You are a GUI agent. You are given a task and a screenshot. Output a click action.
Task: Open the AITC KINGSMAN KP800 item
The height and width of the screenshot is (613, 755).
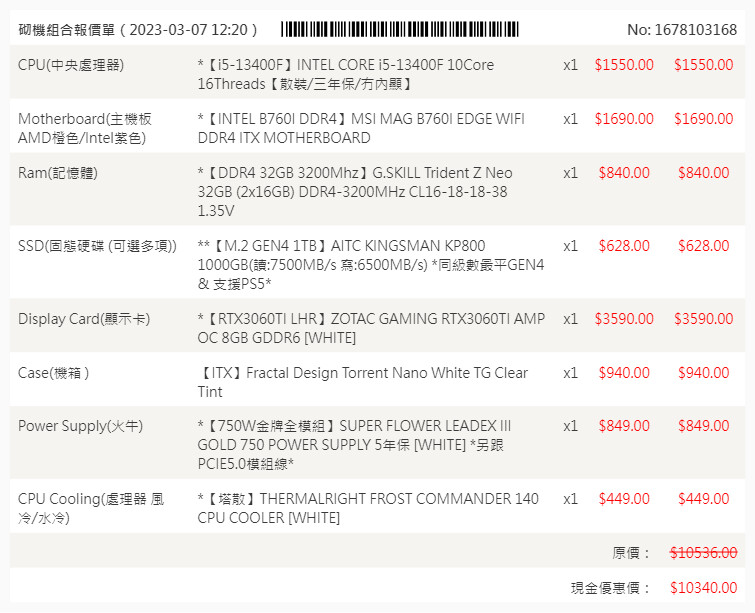[x=371, y=265]
